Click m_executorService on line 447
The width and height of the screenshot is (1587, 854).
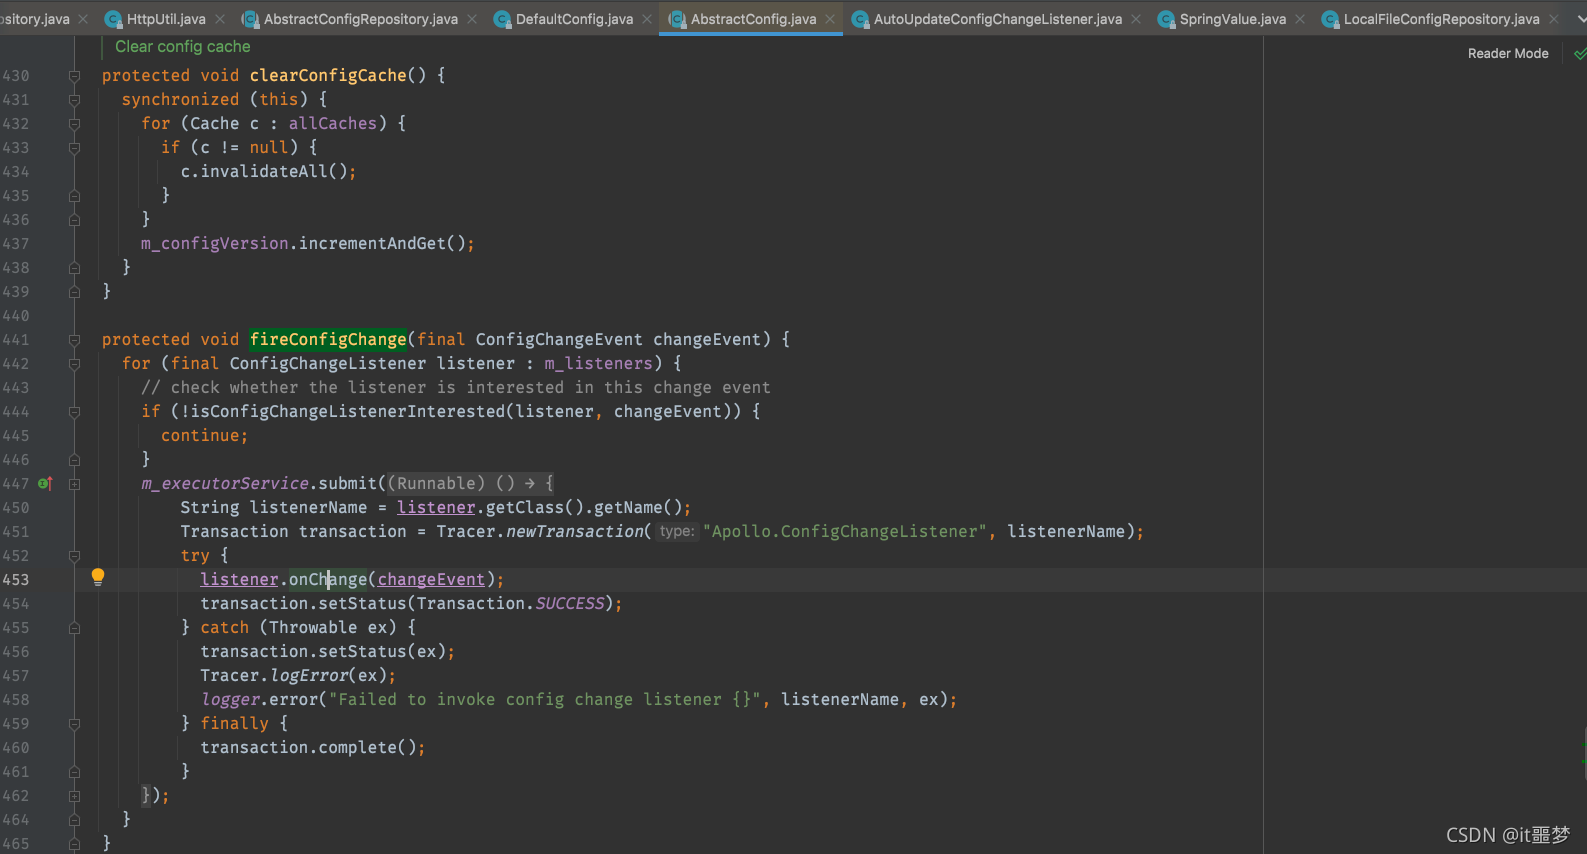click(225, 484)
